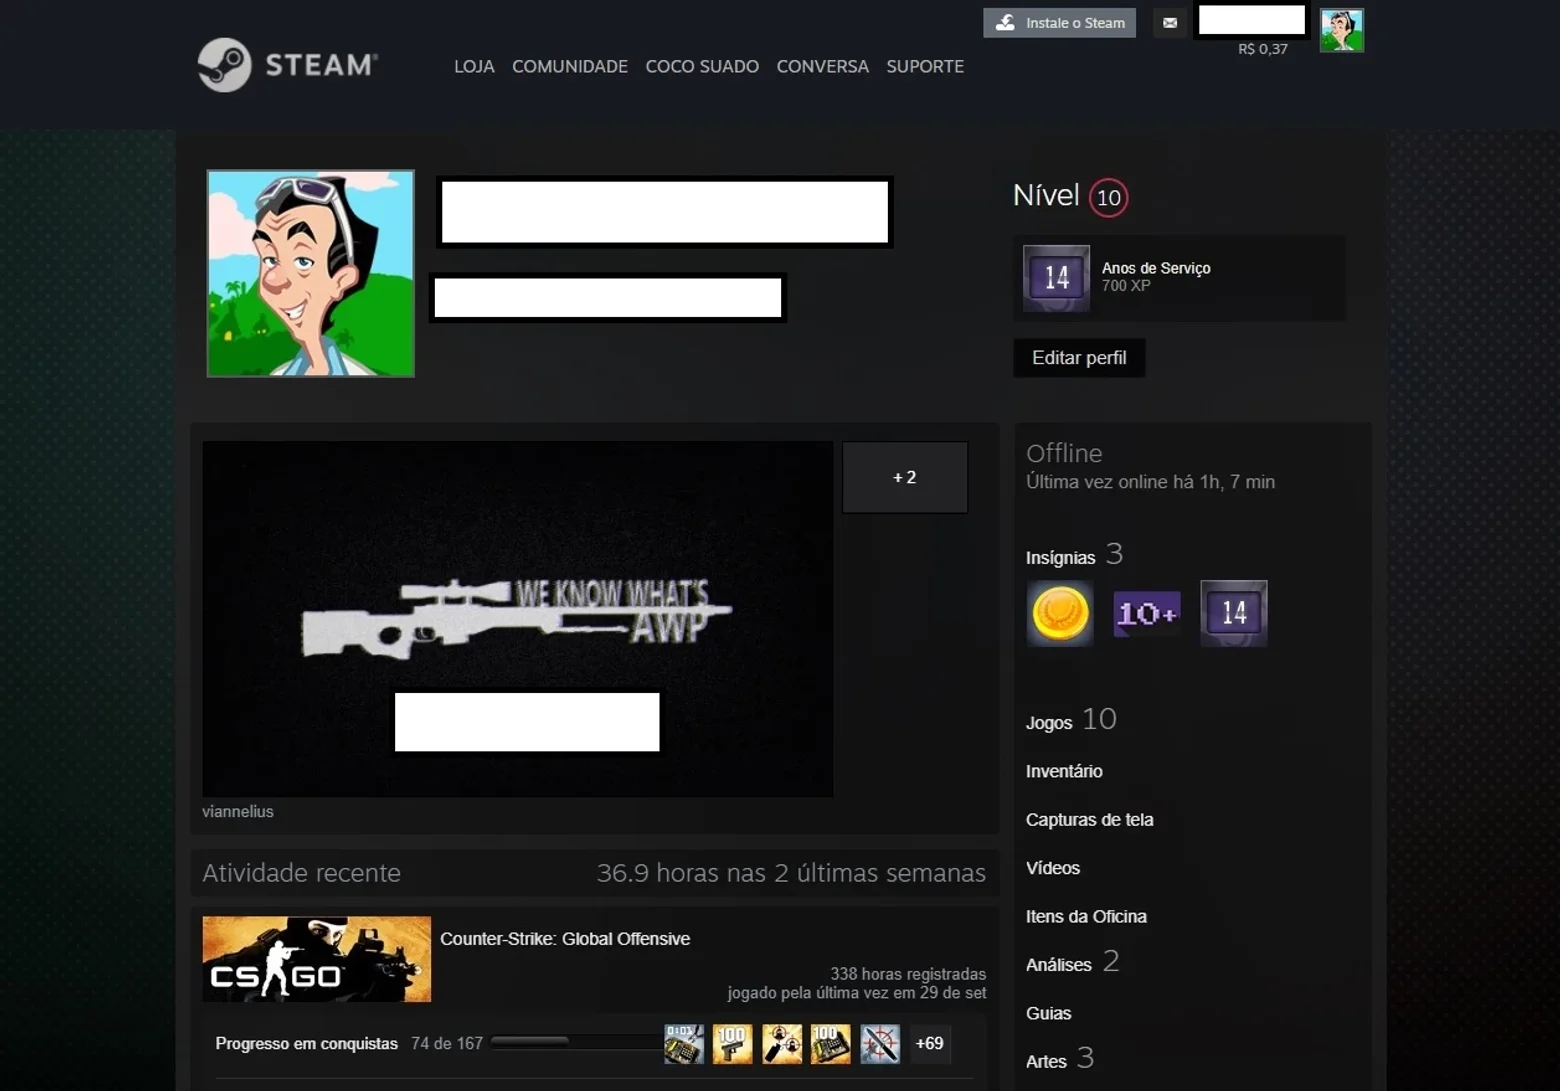1560x1091 pixels.
Task: Click the Atividade recente heading
Action: [301, 873]
